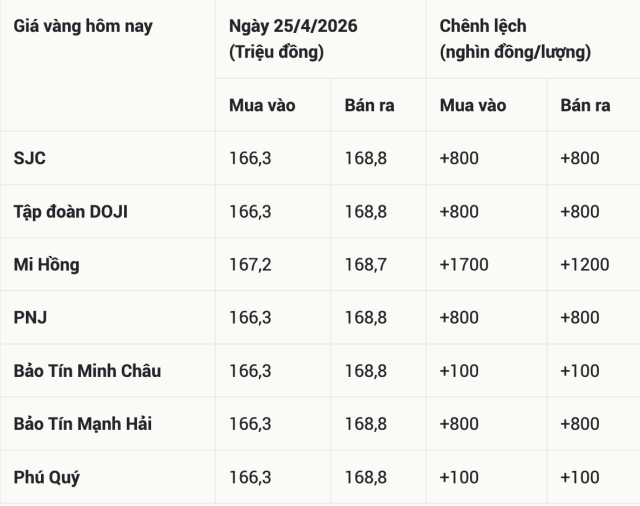Click SJC's sell price 168,8
This screenshot has width=640, height=506.
364,158
